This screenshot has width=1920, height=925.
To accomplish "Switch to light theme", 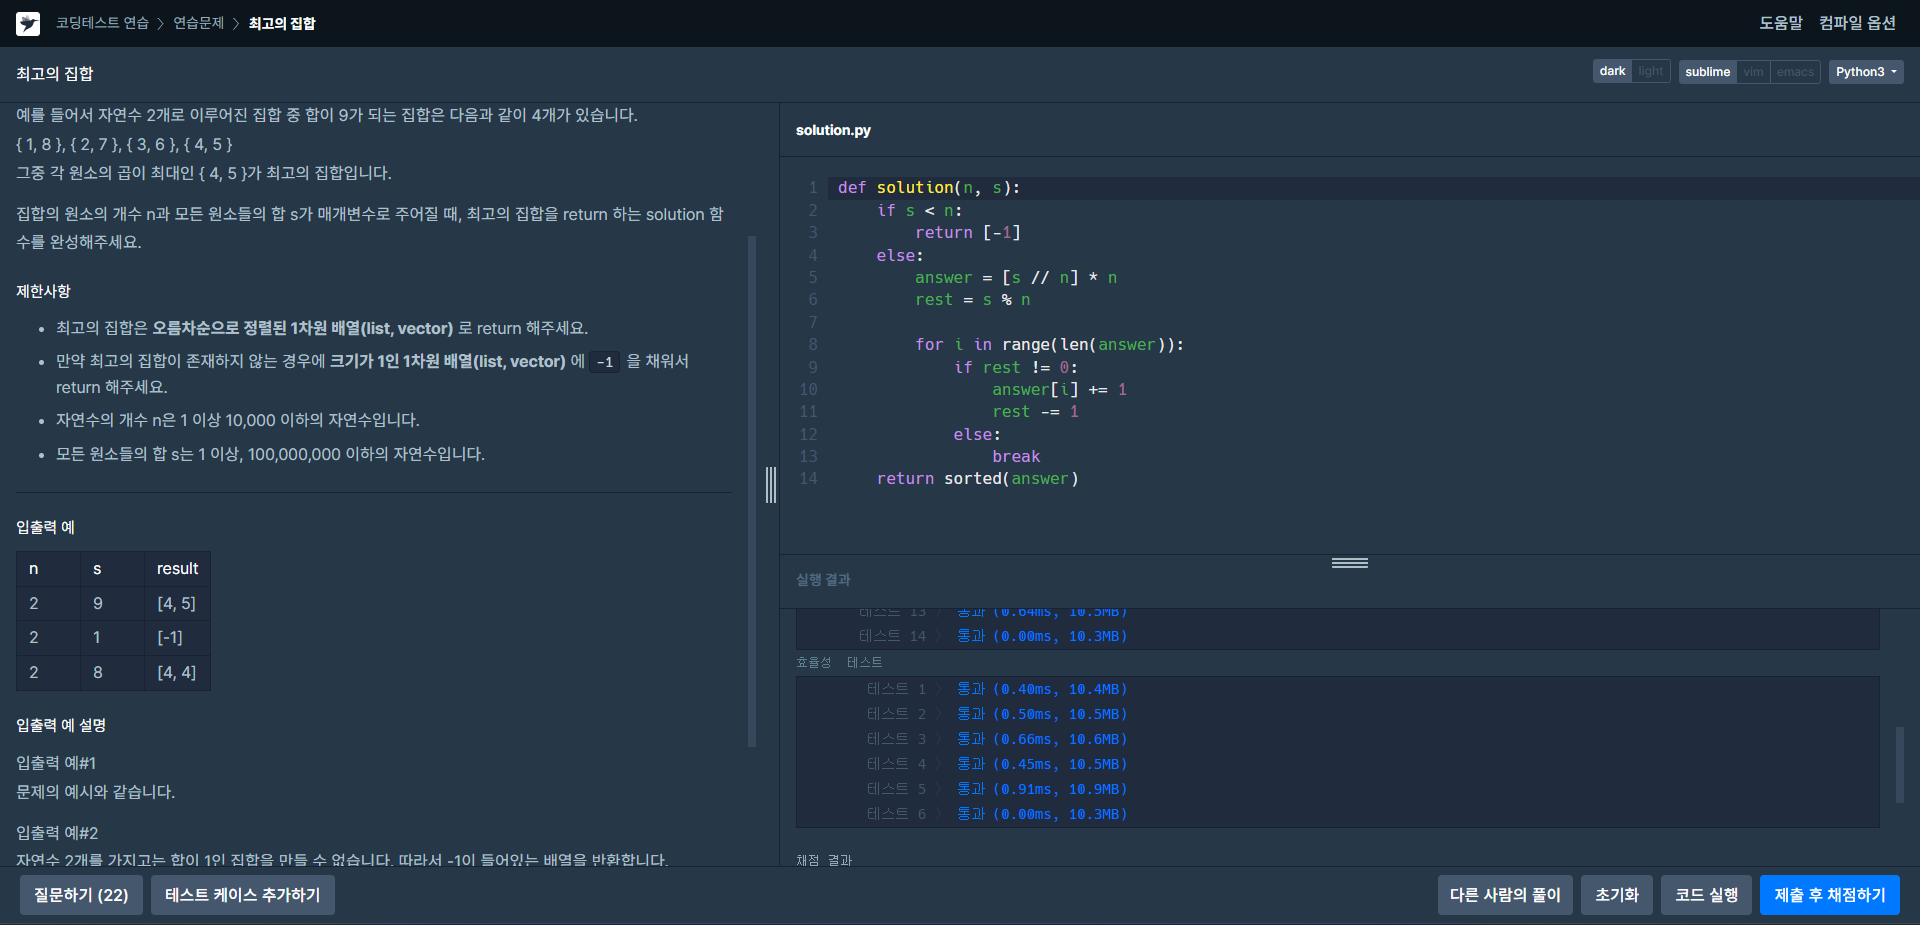I will [1651, 71].
